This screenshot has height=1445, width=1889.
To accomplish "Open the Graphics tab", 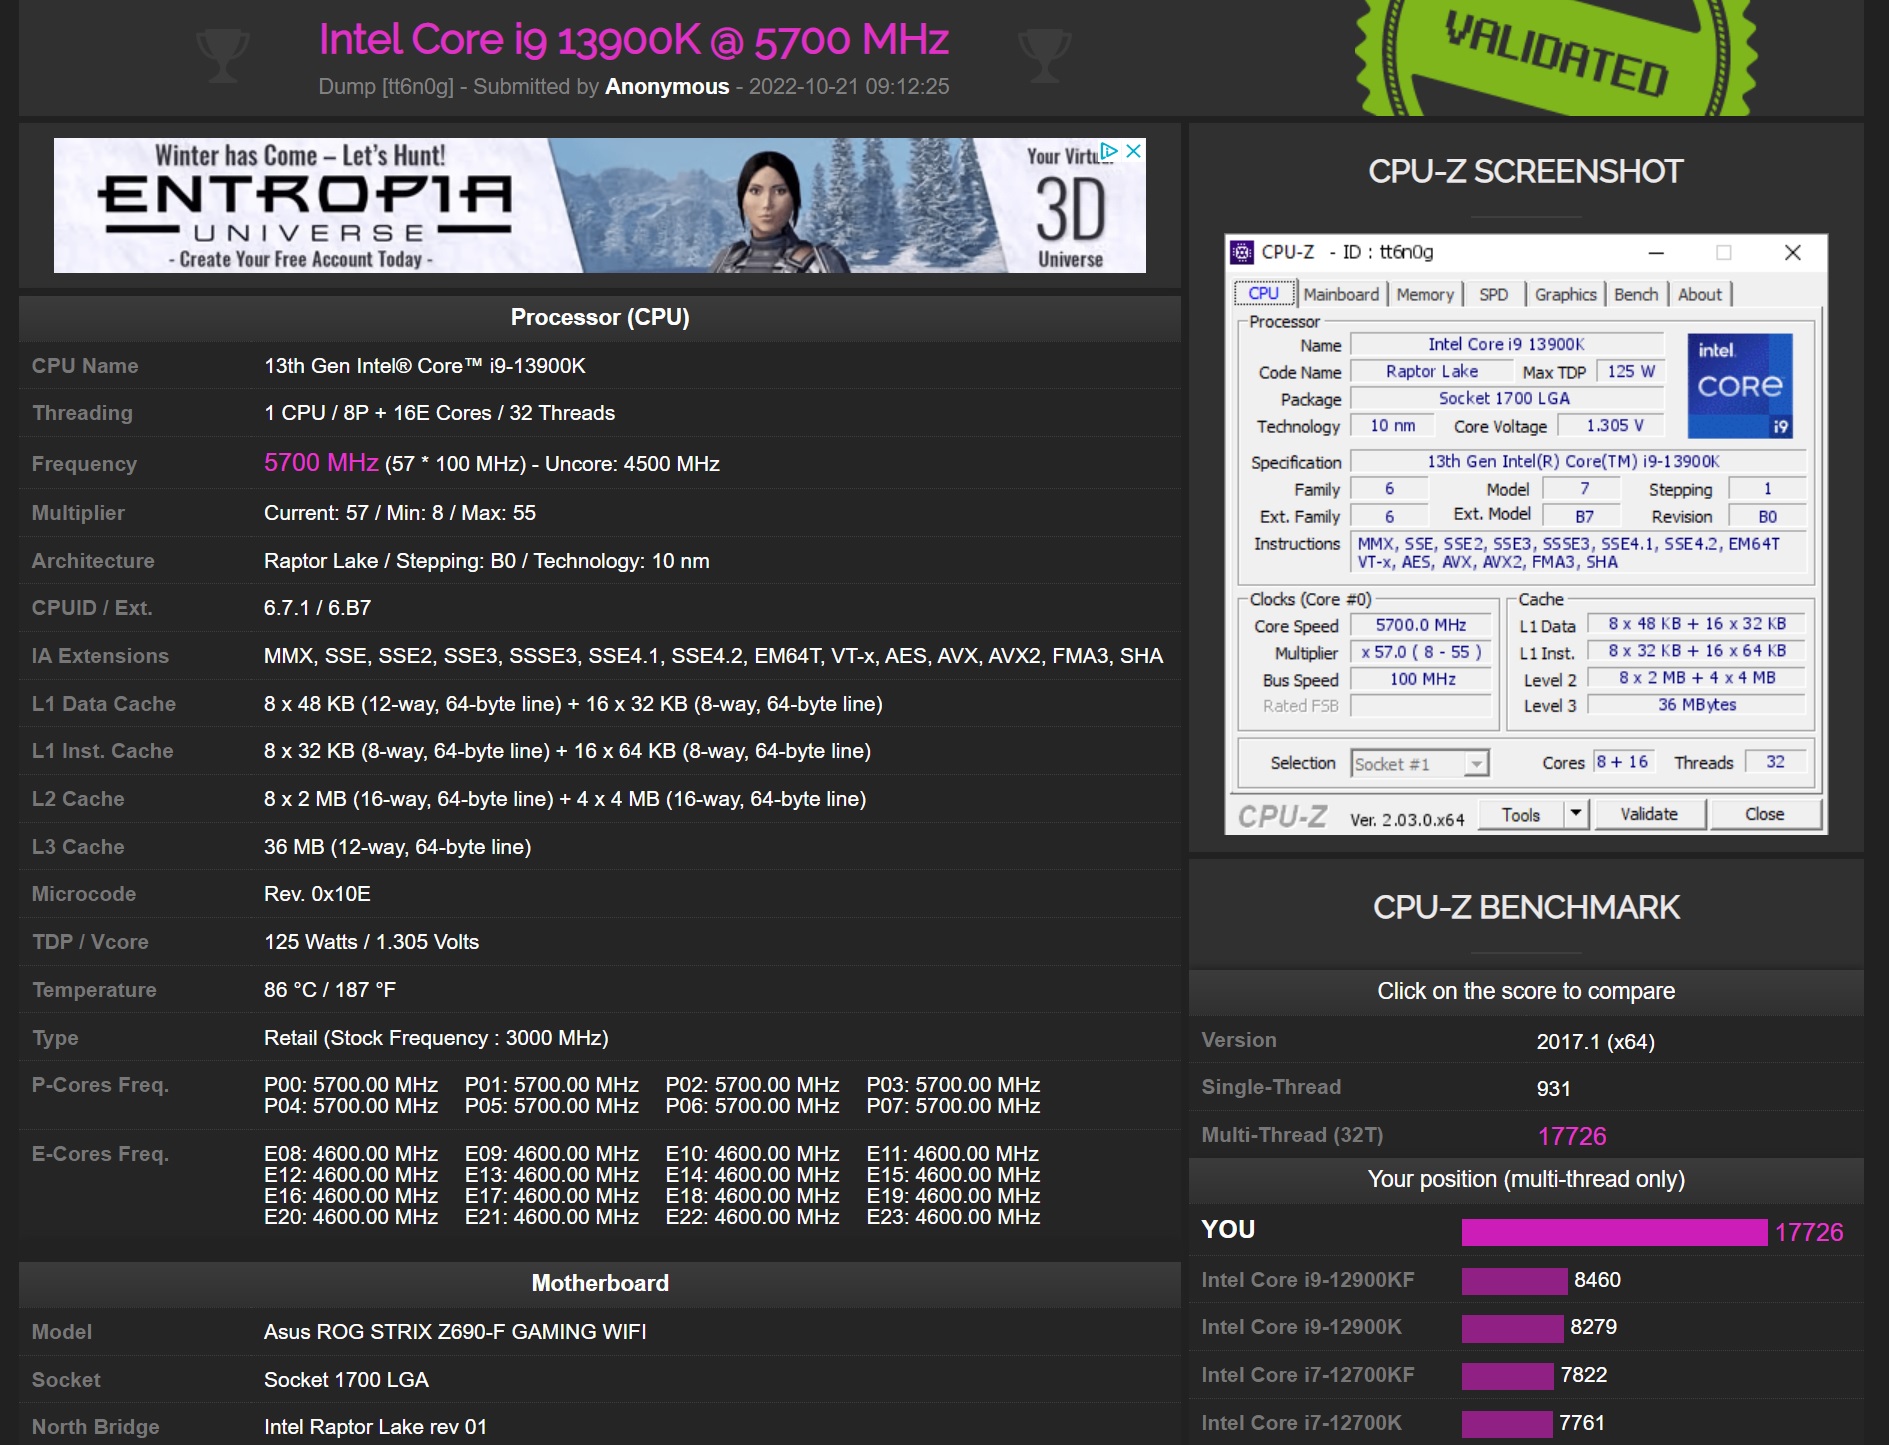I will tap(1565, 294).
